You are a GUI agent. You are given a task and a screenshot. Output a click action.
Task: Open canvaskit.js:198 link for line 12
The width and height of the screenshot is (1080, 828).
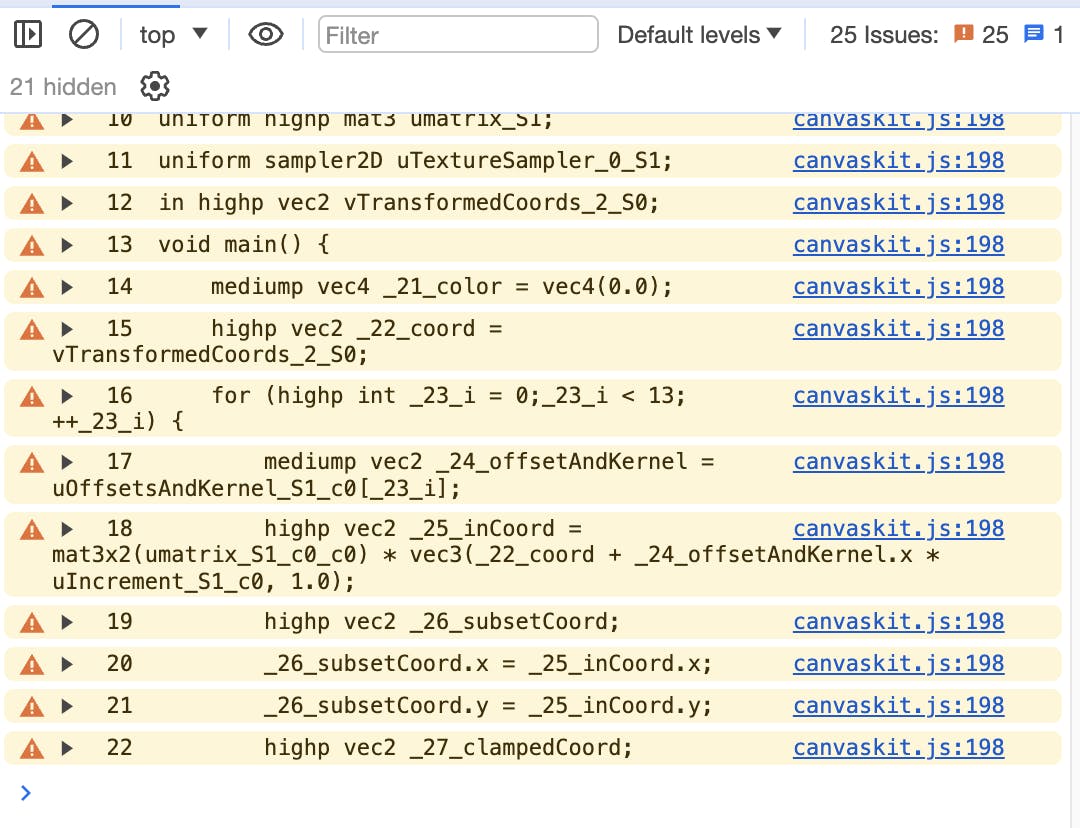point(898,203)
